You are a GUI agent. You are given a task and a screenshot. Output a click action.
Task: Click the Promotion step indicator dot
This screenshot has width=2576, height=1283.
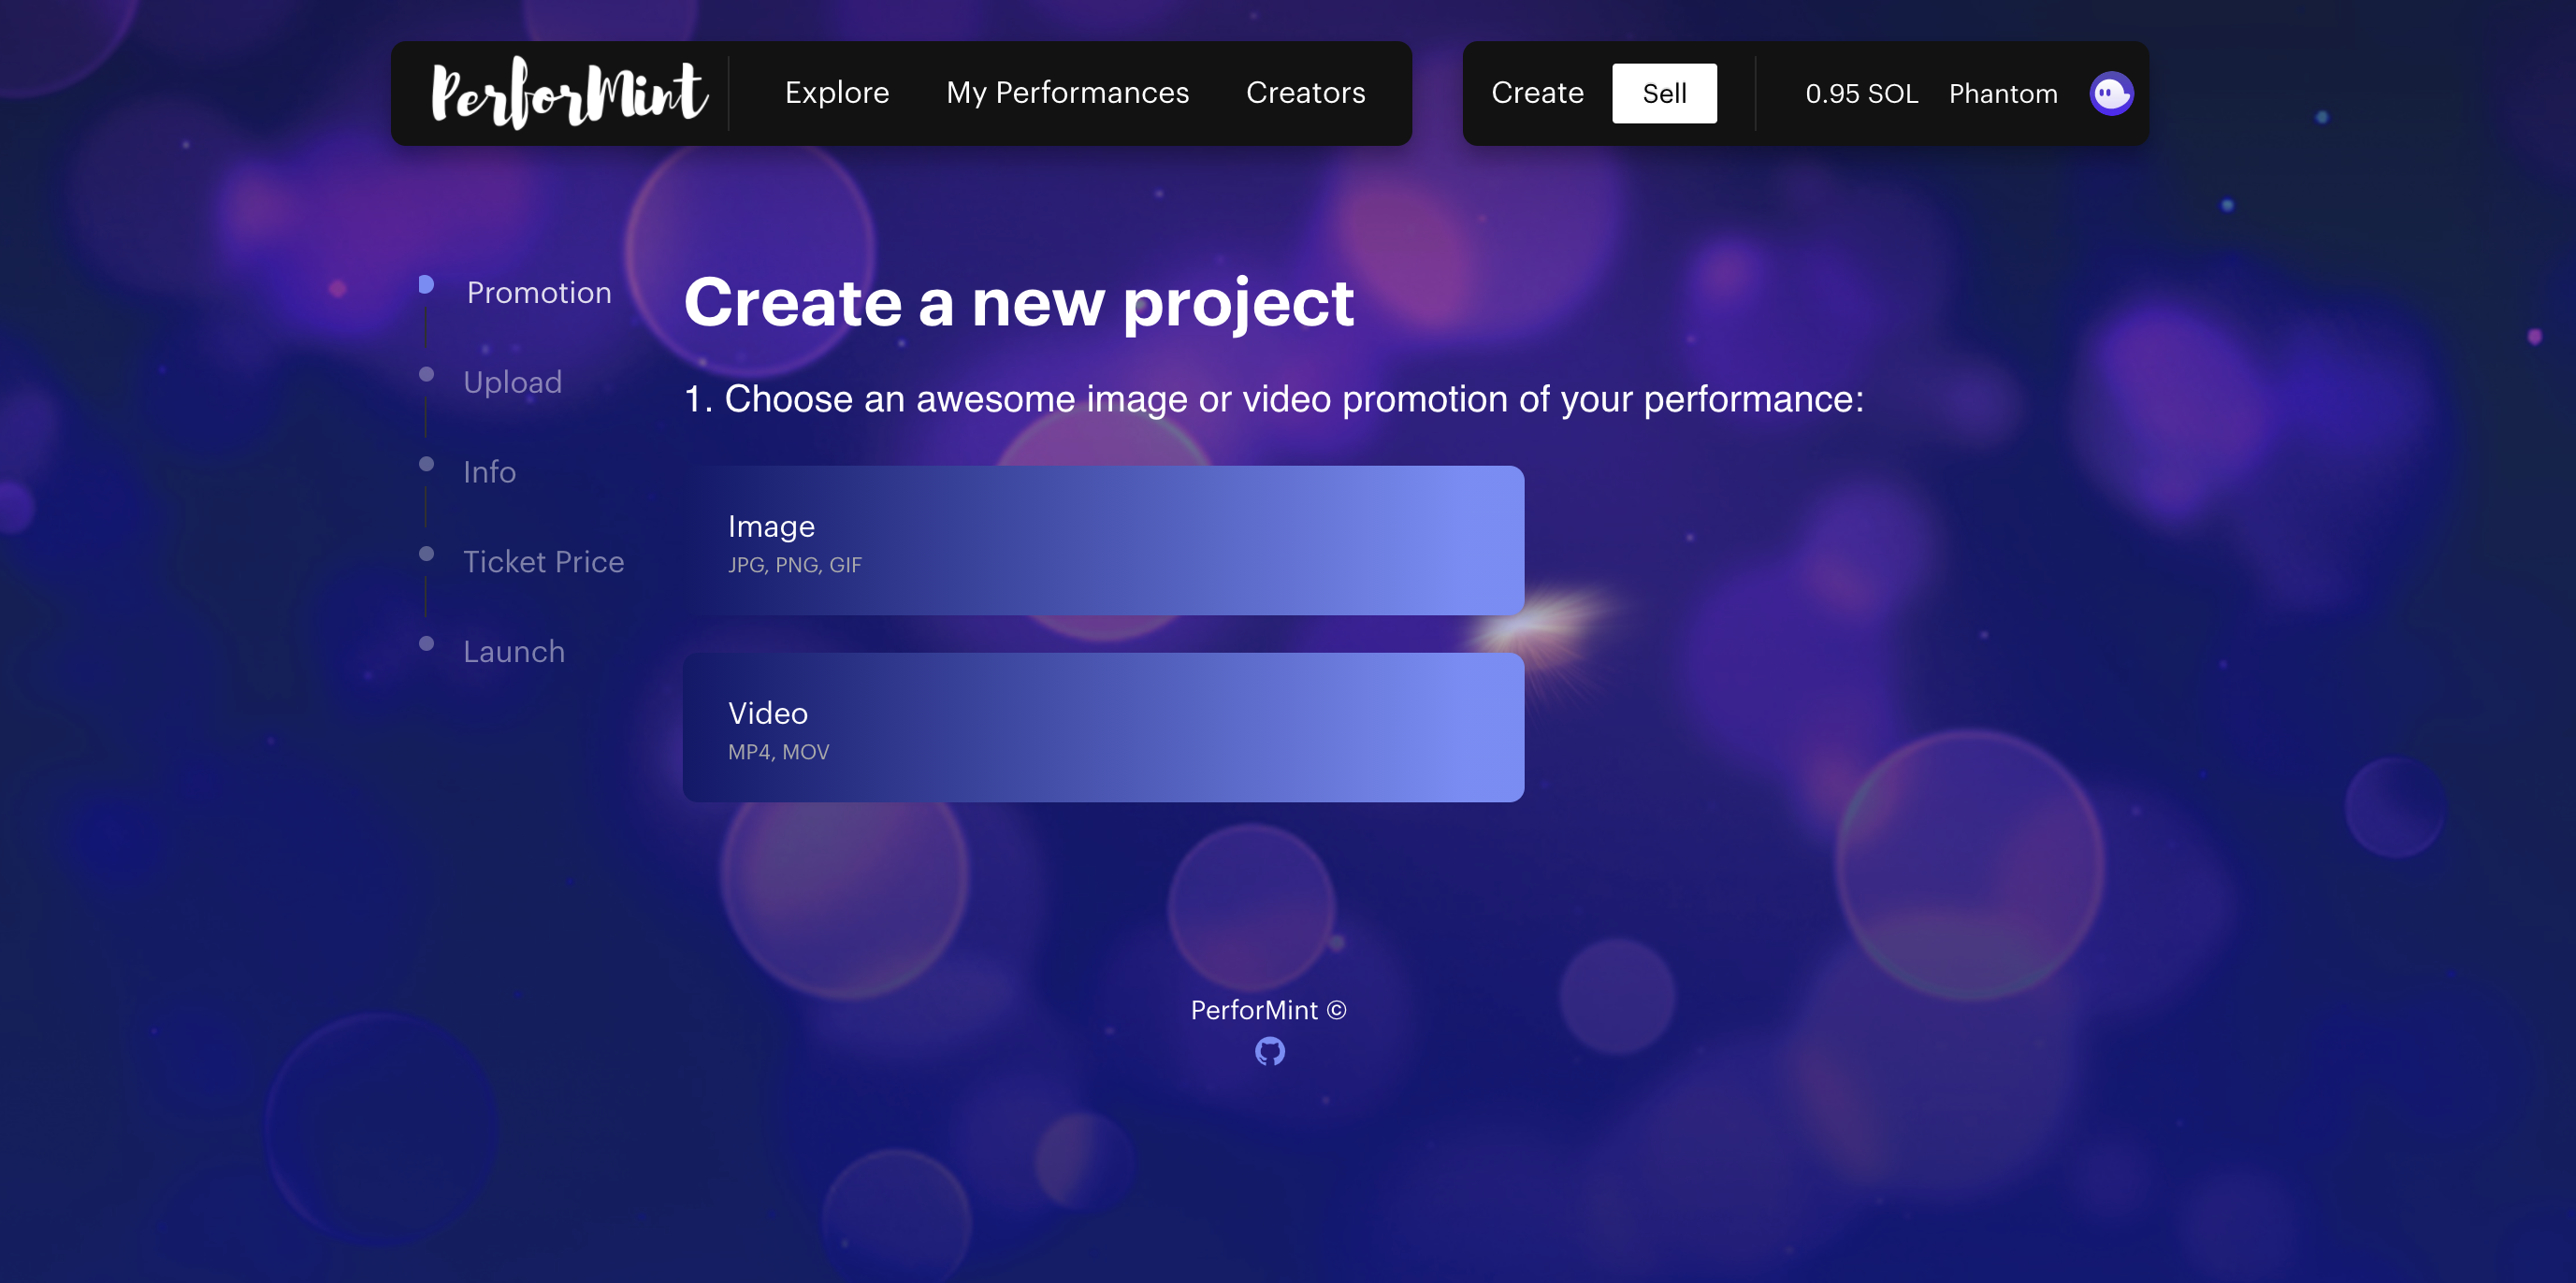426,285
